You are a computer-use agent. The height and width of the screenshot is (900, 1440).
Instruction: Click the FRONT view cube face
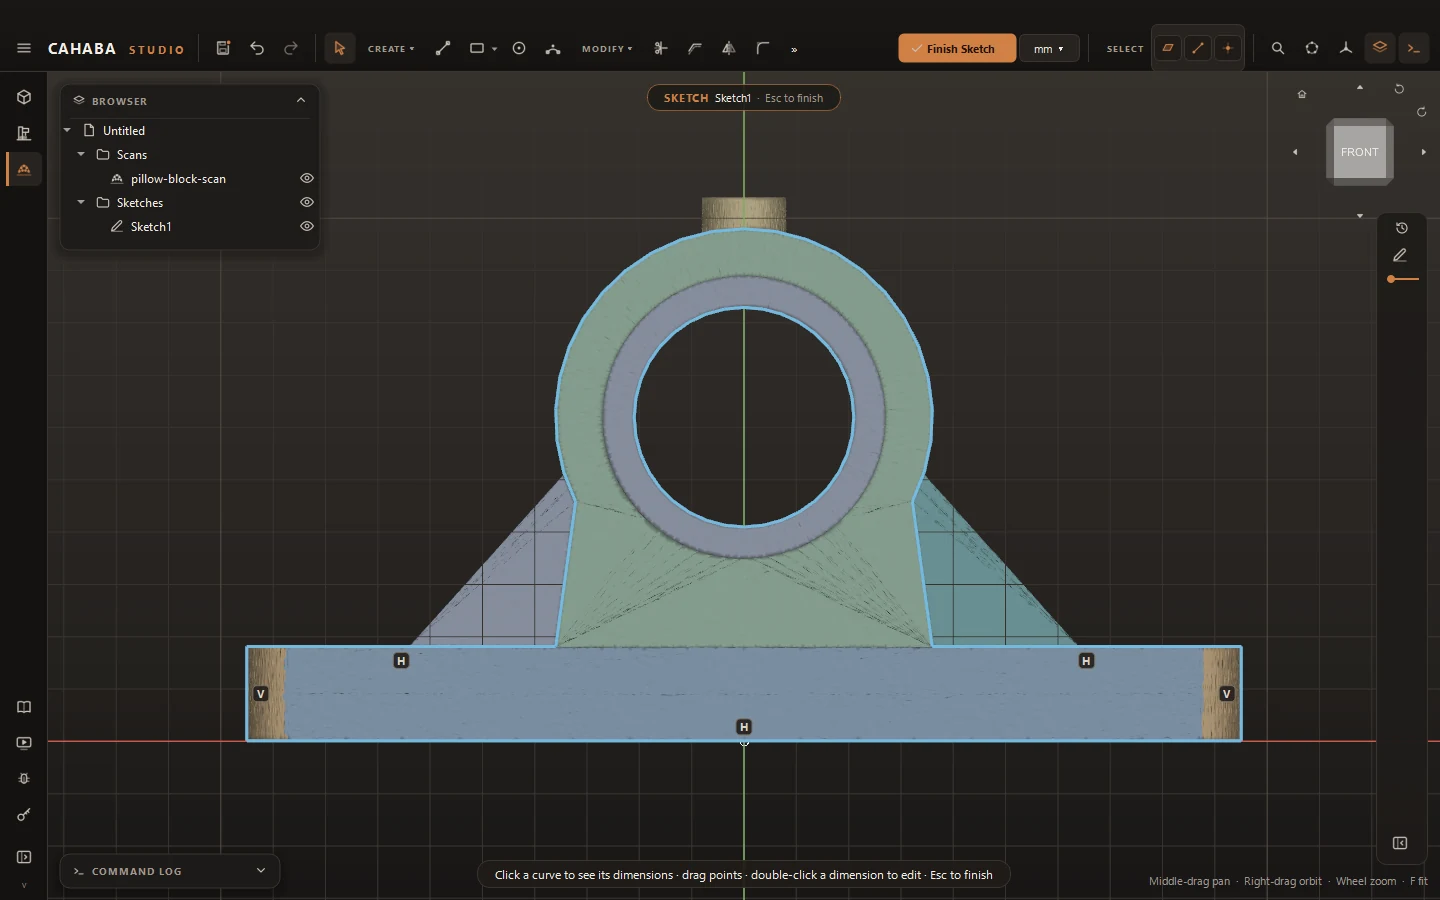tap(1359, 152)
